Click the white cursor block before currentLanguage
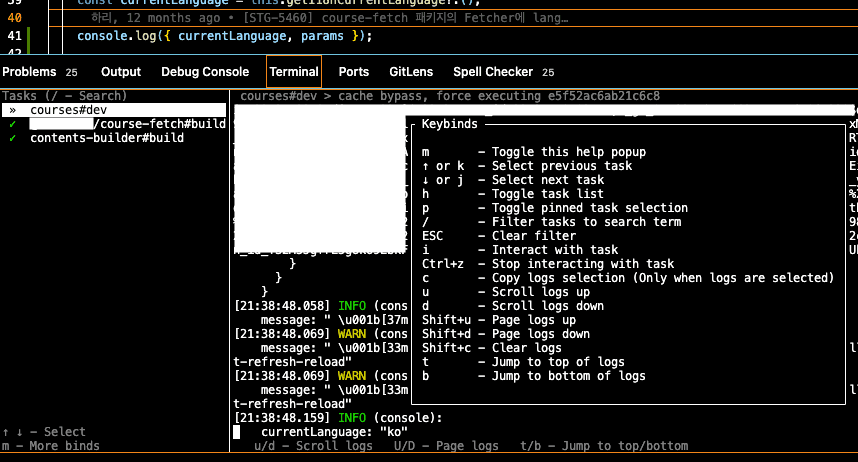 pyautogui.click(x=237, y=432)
